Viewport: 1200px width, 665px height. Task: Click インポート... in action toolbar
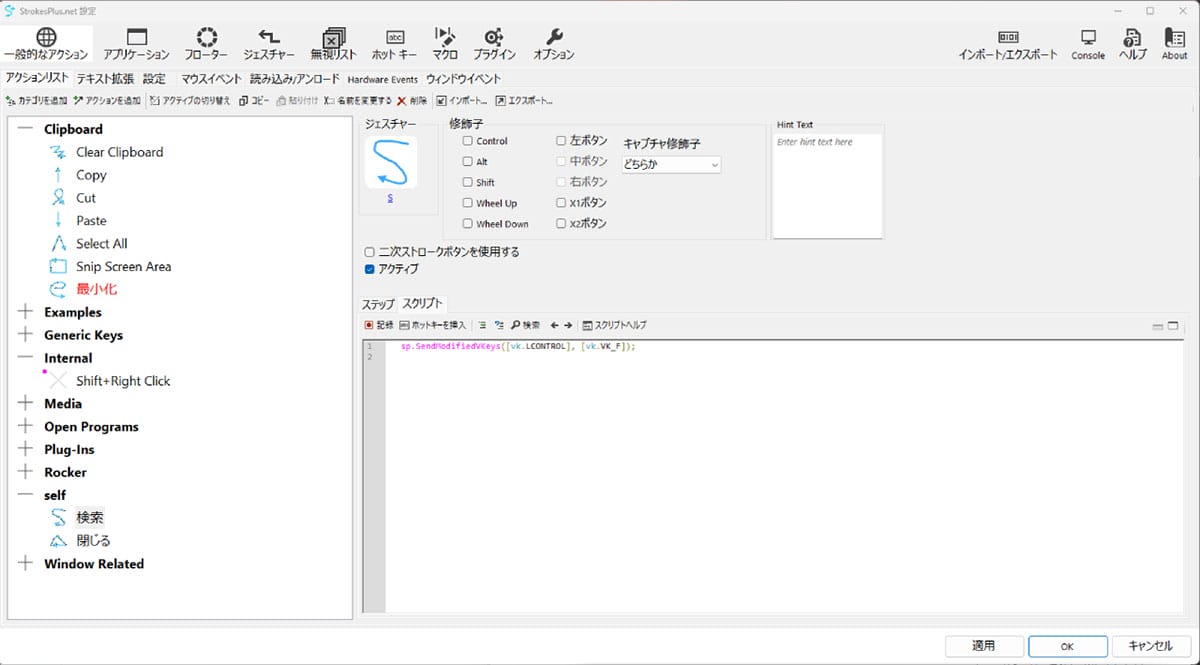click(x=462, y=101)
